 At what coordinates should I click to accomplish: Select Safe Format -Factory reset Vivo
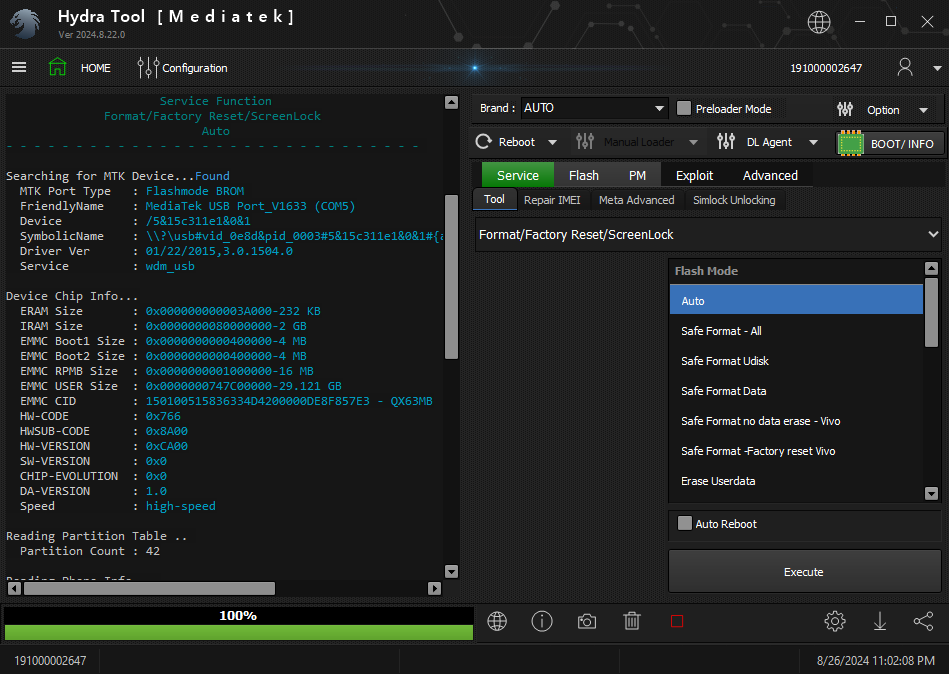[x=796, y=451]
